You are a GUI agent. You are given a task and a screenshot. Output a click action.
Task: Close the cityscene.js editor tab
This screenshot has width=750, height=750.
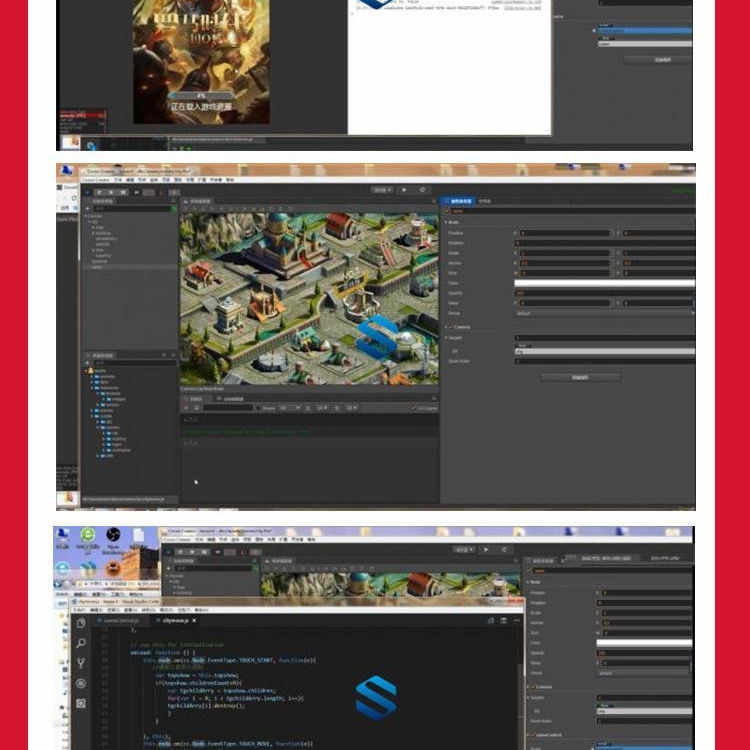[x=194, y=620]
